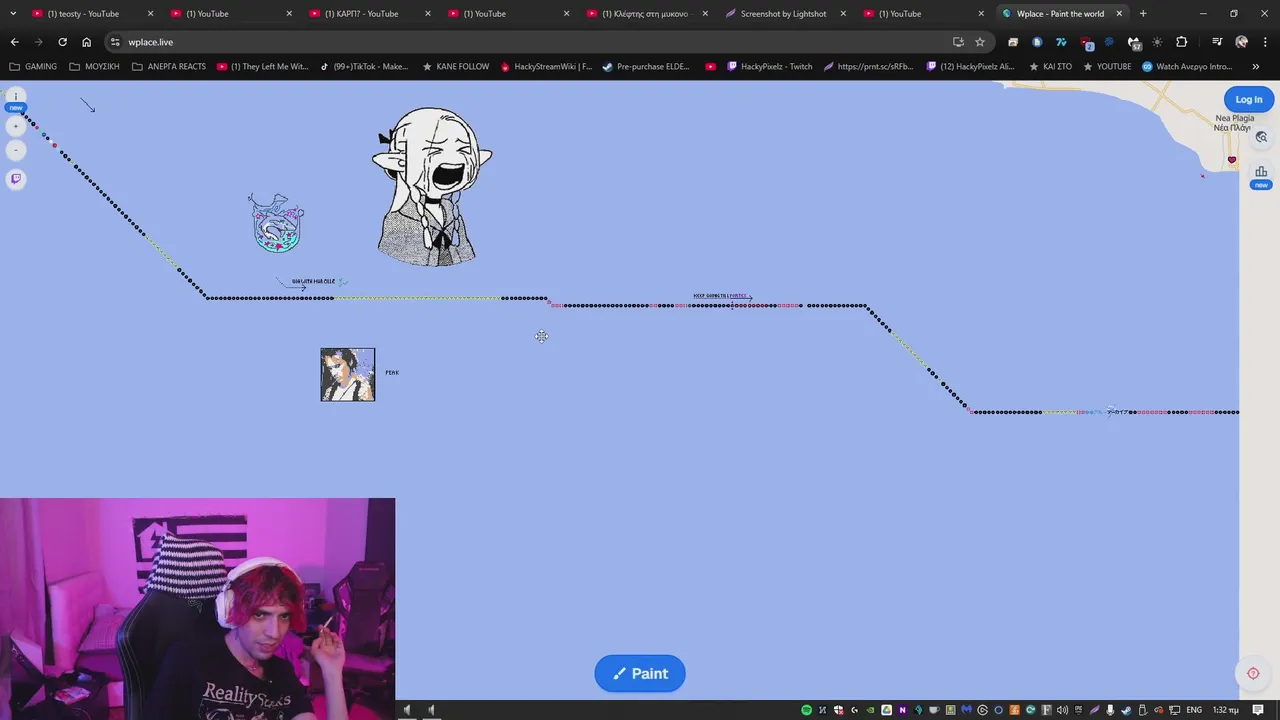This screenshot has width=1280, height=720.
Task: Open the browser home page button
Action: (x=86, y=42)
